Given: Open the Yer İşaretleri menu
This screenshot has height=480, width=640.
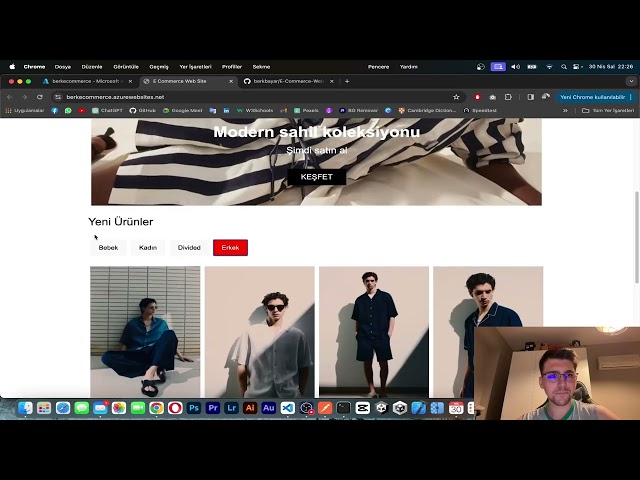Looking at the screenshot, I should pyautogui.click(x=196, y=67).
